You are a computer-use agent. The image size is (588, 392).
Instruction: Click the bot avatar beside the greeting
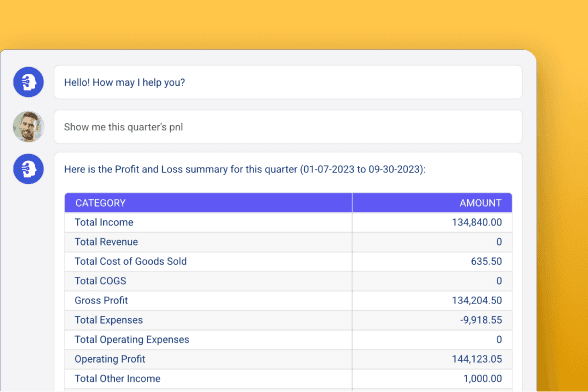(x=28, y=82)
